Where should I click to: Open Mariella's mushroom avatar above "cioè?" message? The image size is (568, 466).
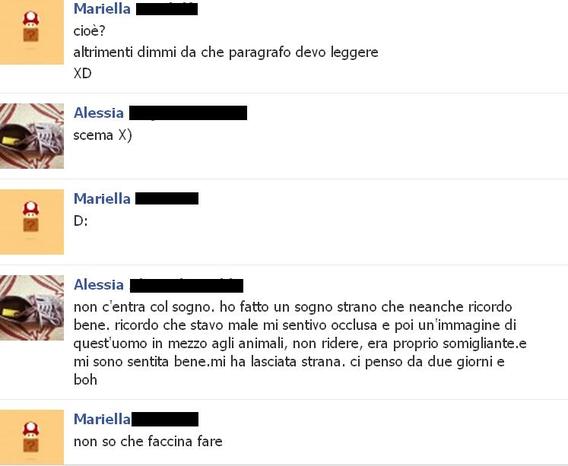tap(32, 32)
